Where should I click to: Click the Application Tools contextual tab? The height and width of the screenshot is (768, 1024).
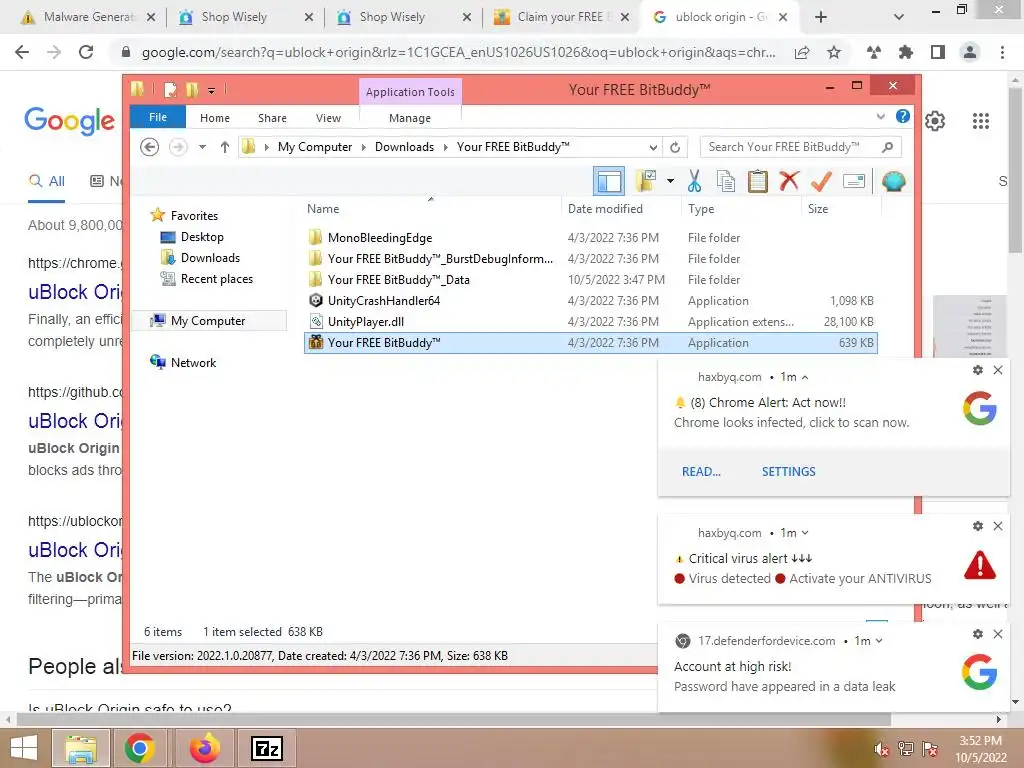tap(410, 91)
